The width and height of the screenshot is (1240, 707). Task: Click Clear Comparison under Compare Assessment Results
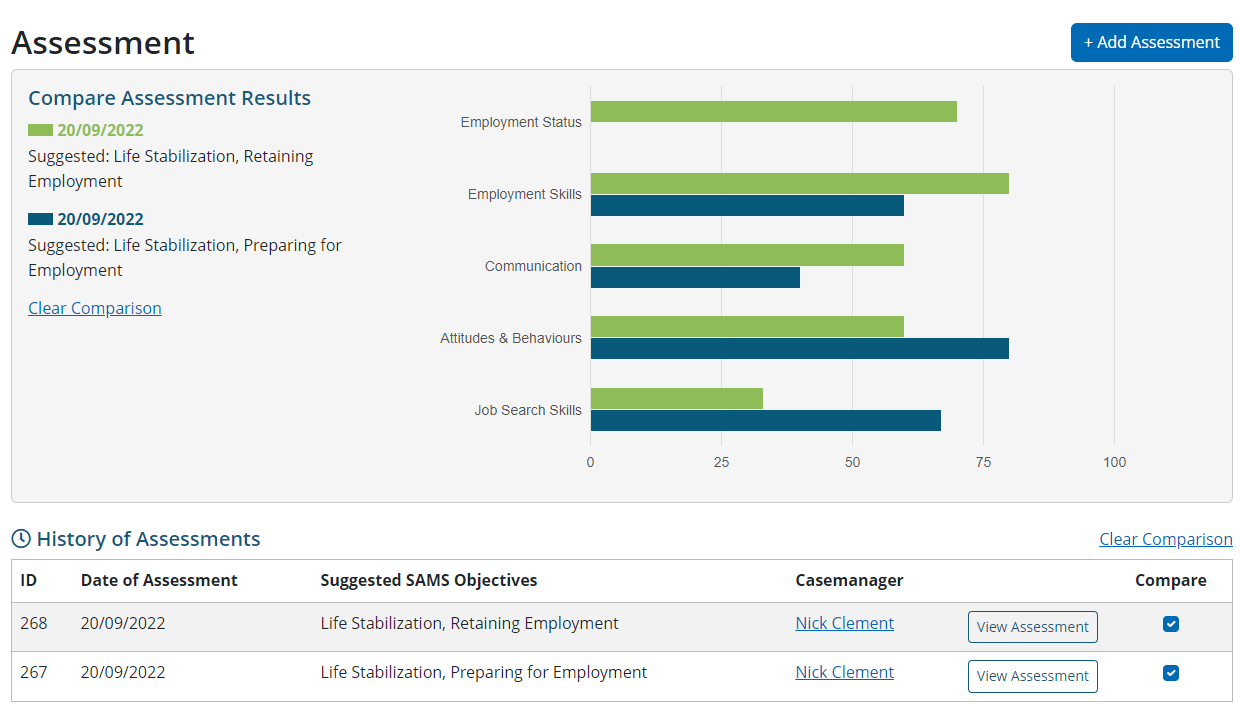[95, 308]
